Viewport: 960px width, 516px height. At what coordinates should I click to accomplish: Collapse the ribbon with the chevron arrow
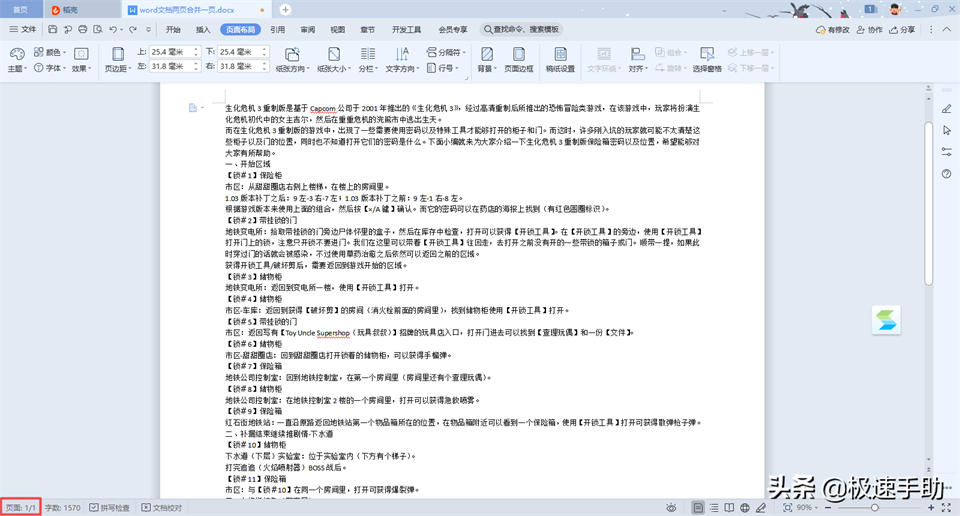[x=946, y=30]
